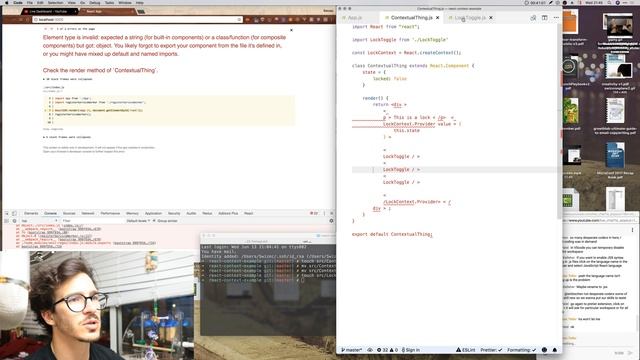
Task: Toggle Formatting in the status bar
Action: (x=521, y=350)
